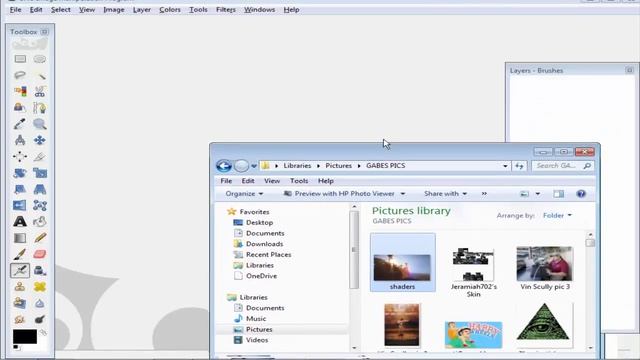Select the Cage Transform tool
The image size is (640, 360).
pyautogui.click(x=40, y=205)
